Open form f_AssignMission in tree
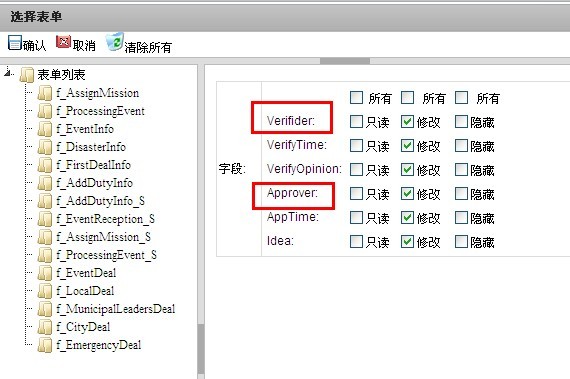Viewport: 570px width, 379px height. tap(97, 93)
